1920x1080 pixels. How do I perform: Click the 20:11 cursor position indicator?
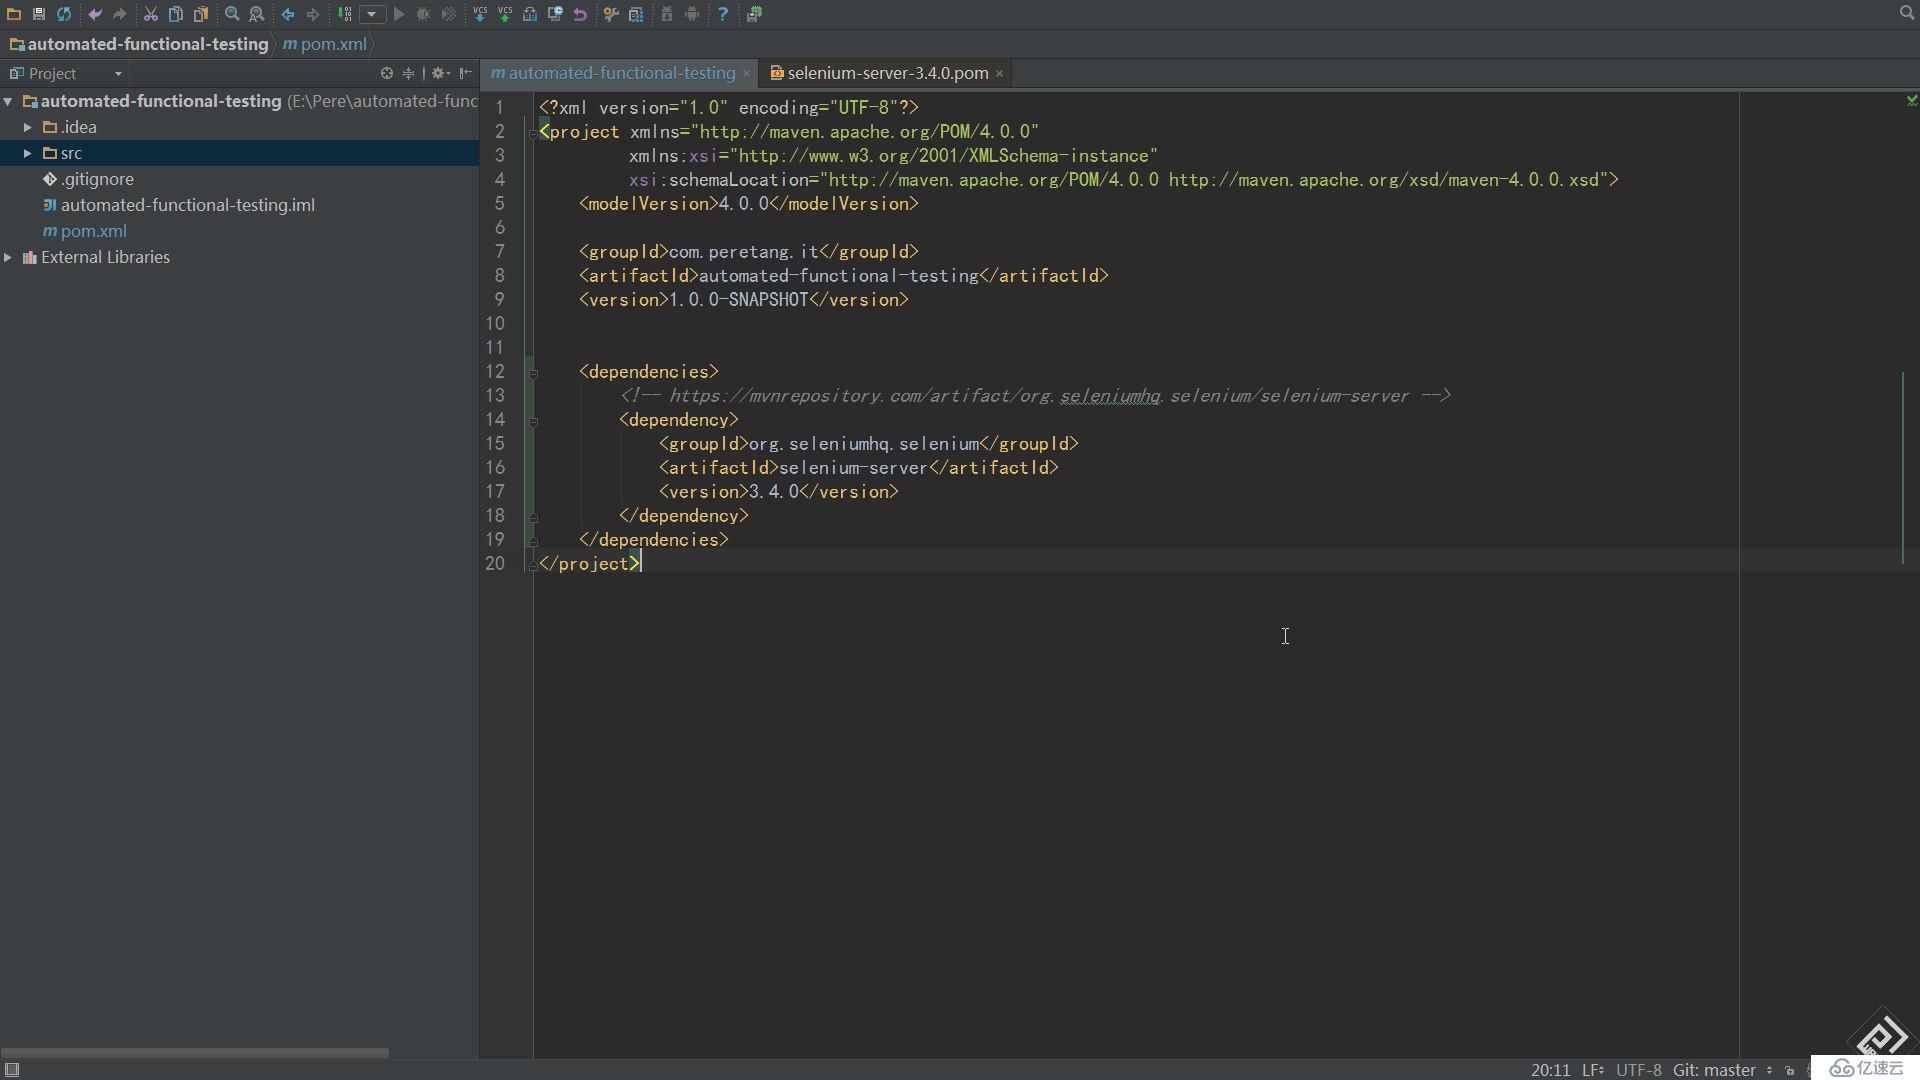click(1550, 1069)
